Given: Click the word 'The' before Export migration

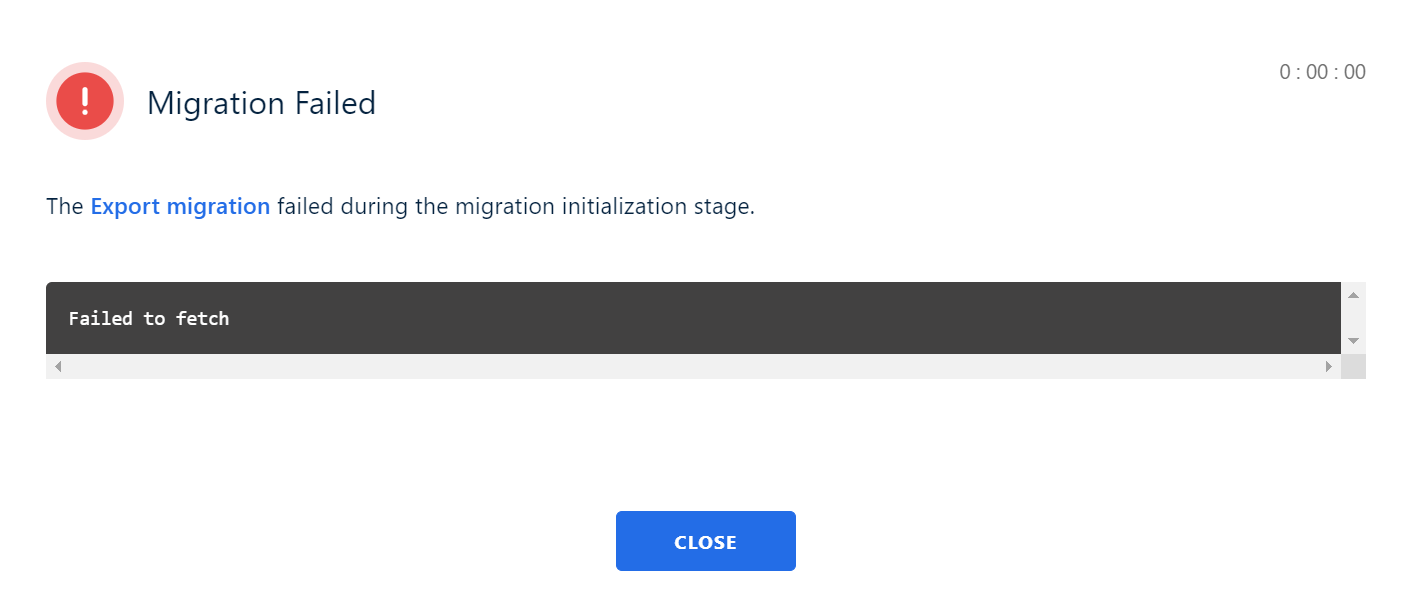Looking at the screenshot, I should (x=65, y=207).
